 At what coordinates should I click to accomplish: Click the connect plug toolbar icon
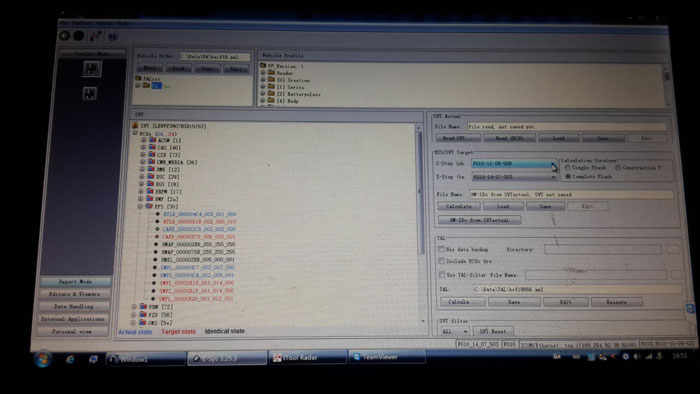click(96, 36)
